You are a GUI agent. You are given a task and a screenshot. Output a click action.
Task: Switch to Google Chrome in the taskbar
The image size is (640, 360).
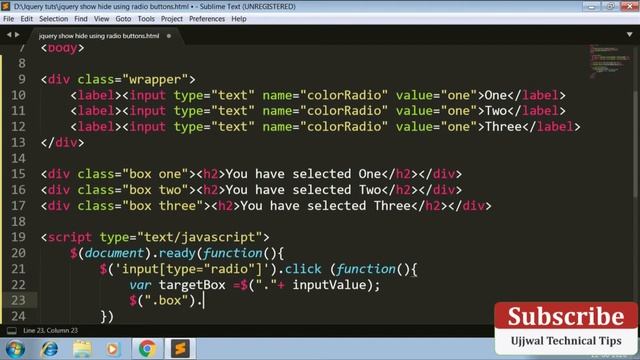[147, 349]
